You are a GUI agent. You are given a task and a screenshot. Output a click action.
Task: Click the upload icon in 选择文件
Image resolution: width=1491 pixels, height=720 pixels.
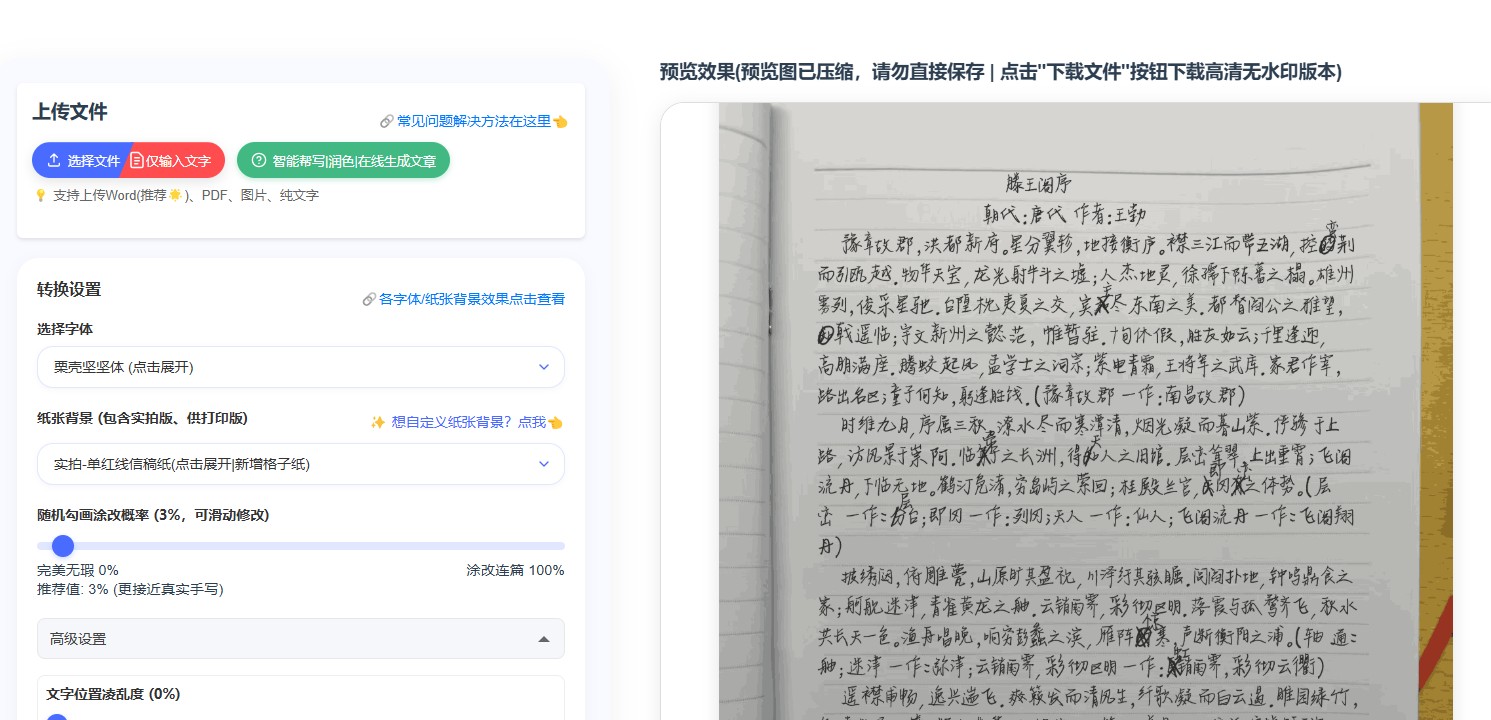(54, 160)
